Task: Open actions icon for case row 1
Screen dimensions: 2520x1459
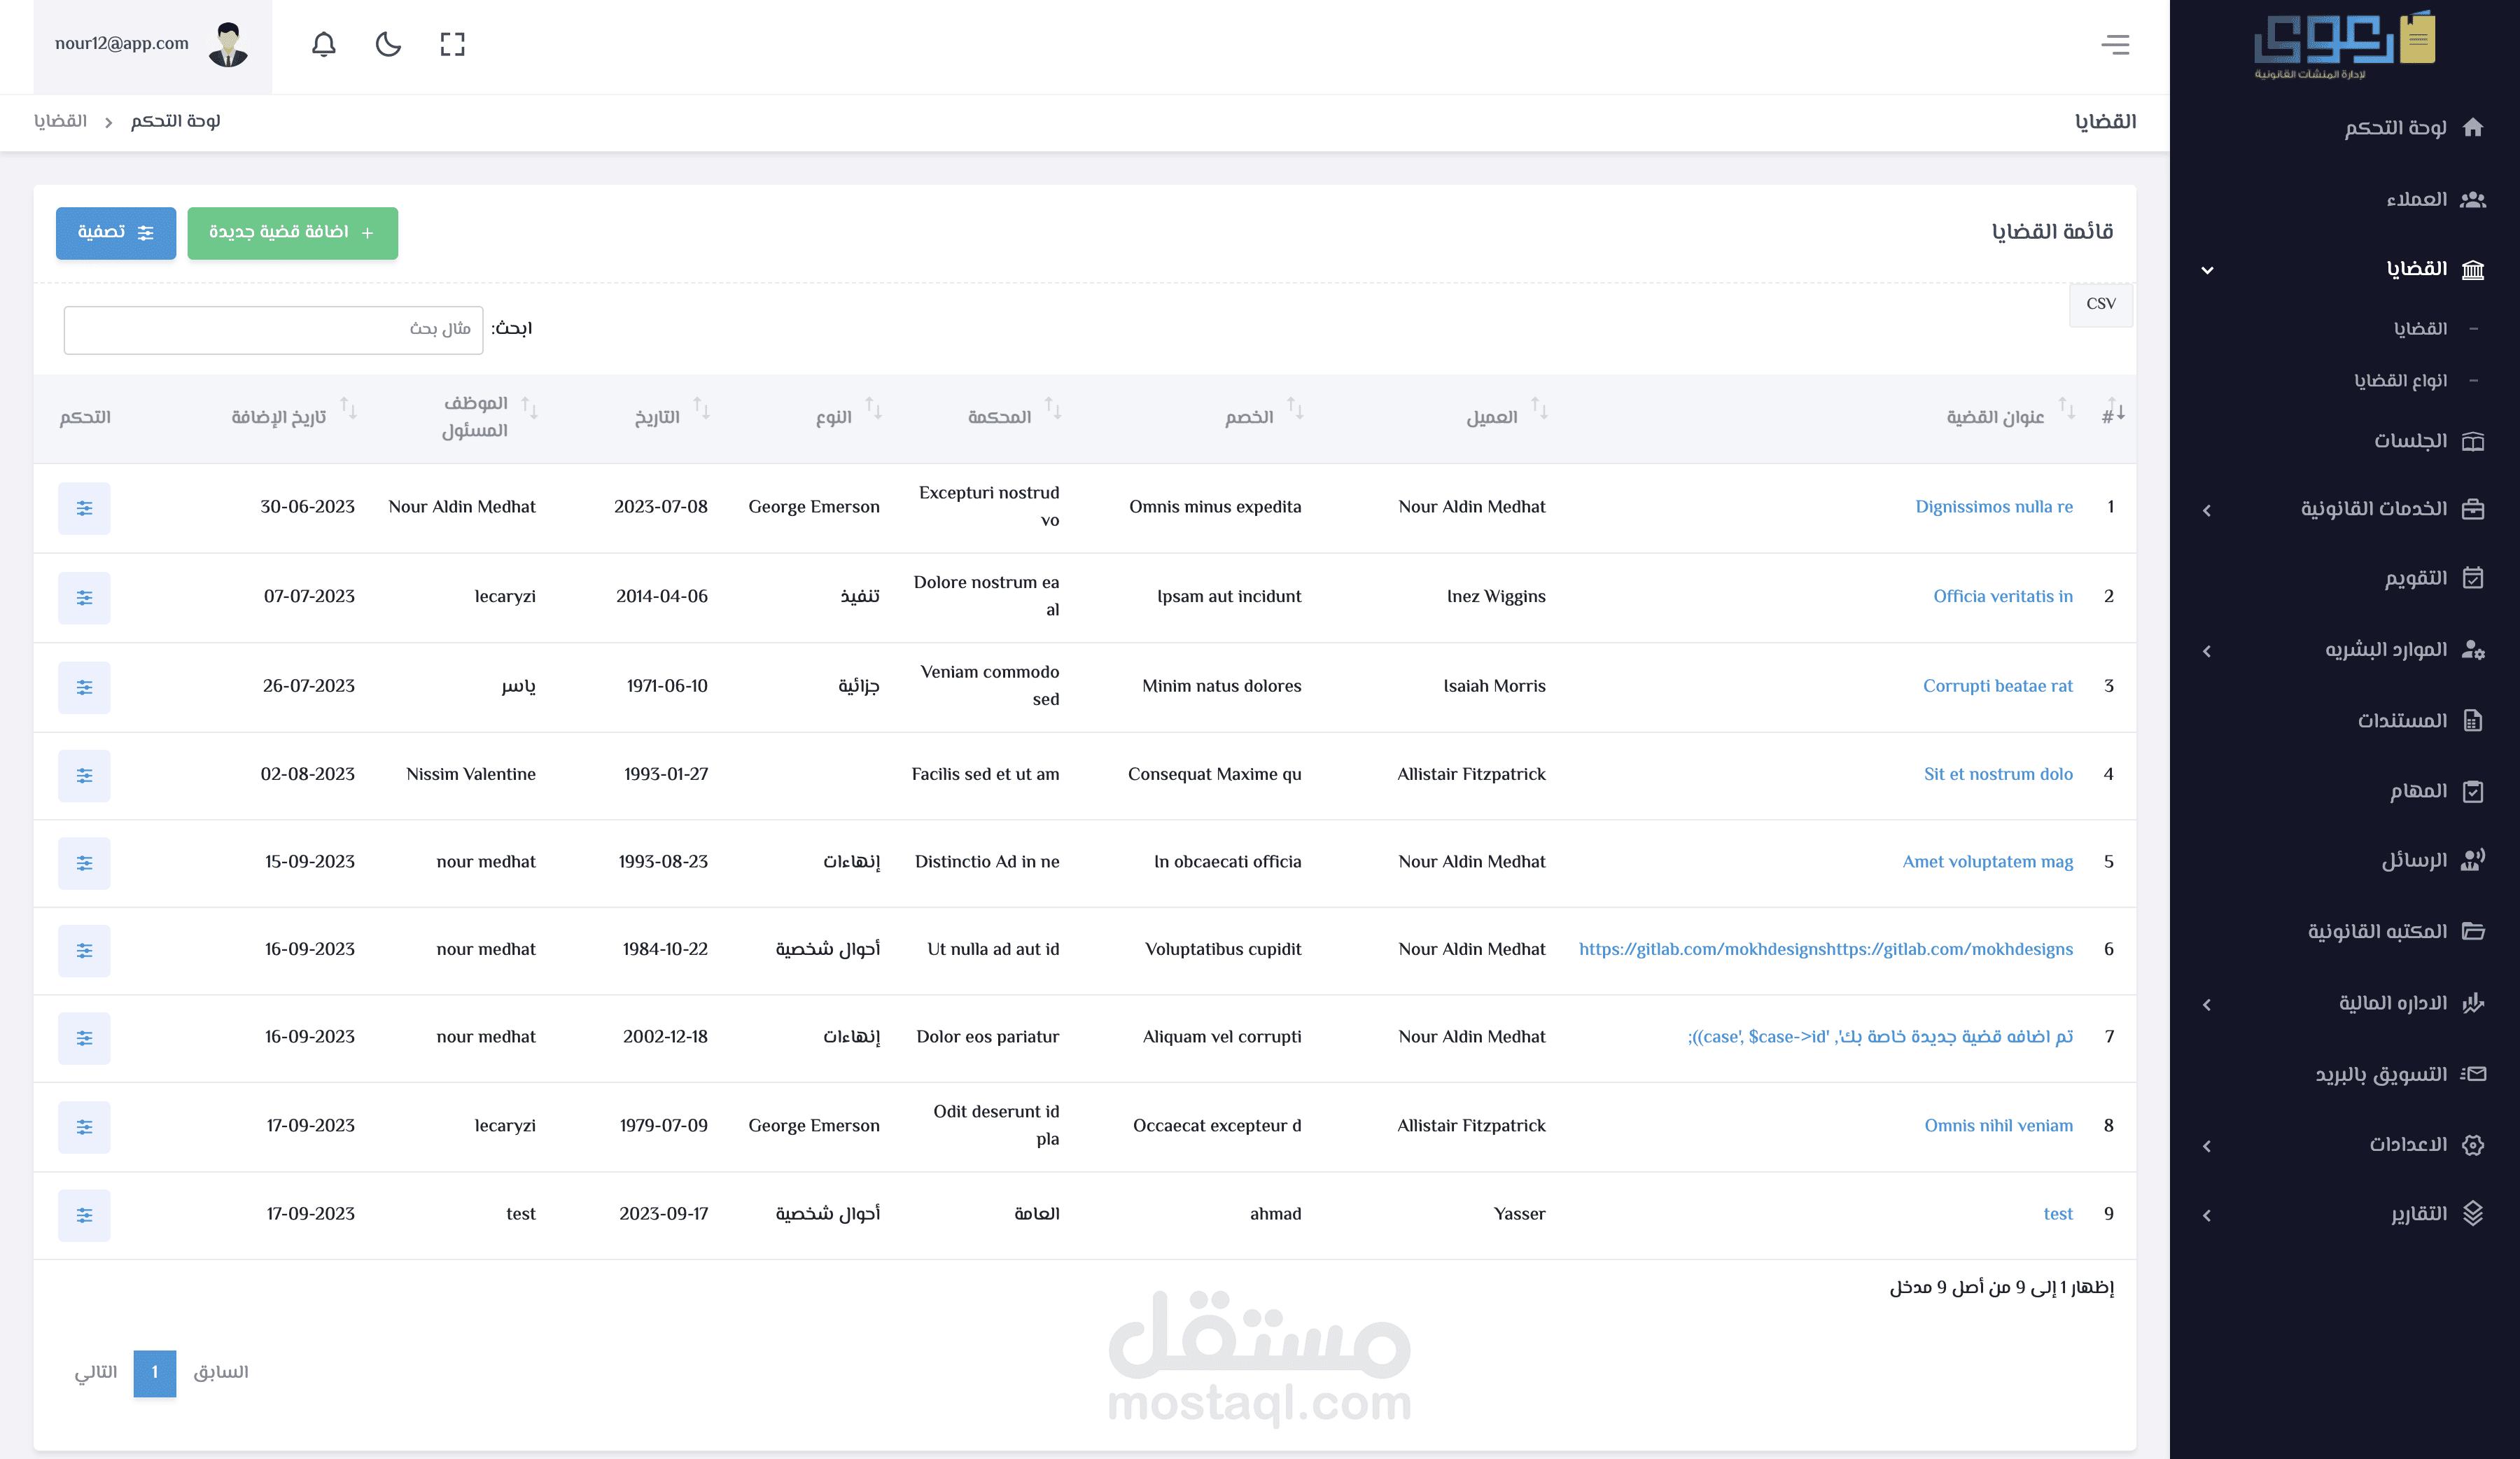Action: click(x=84, y=508)
